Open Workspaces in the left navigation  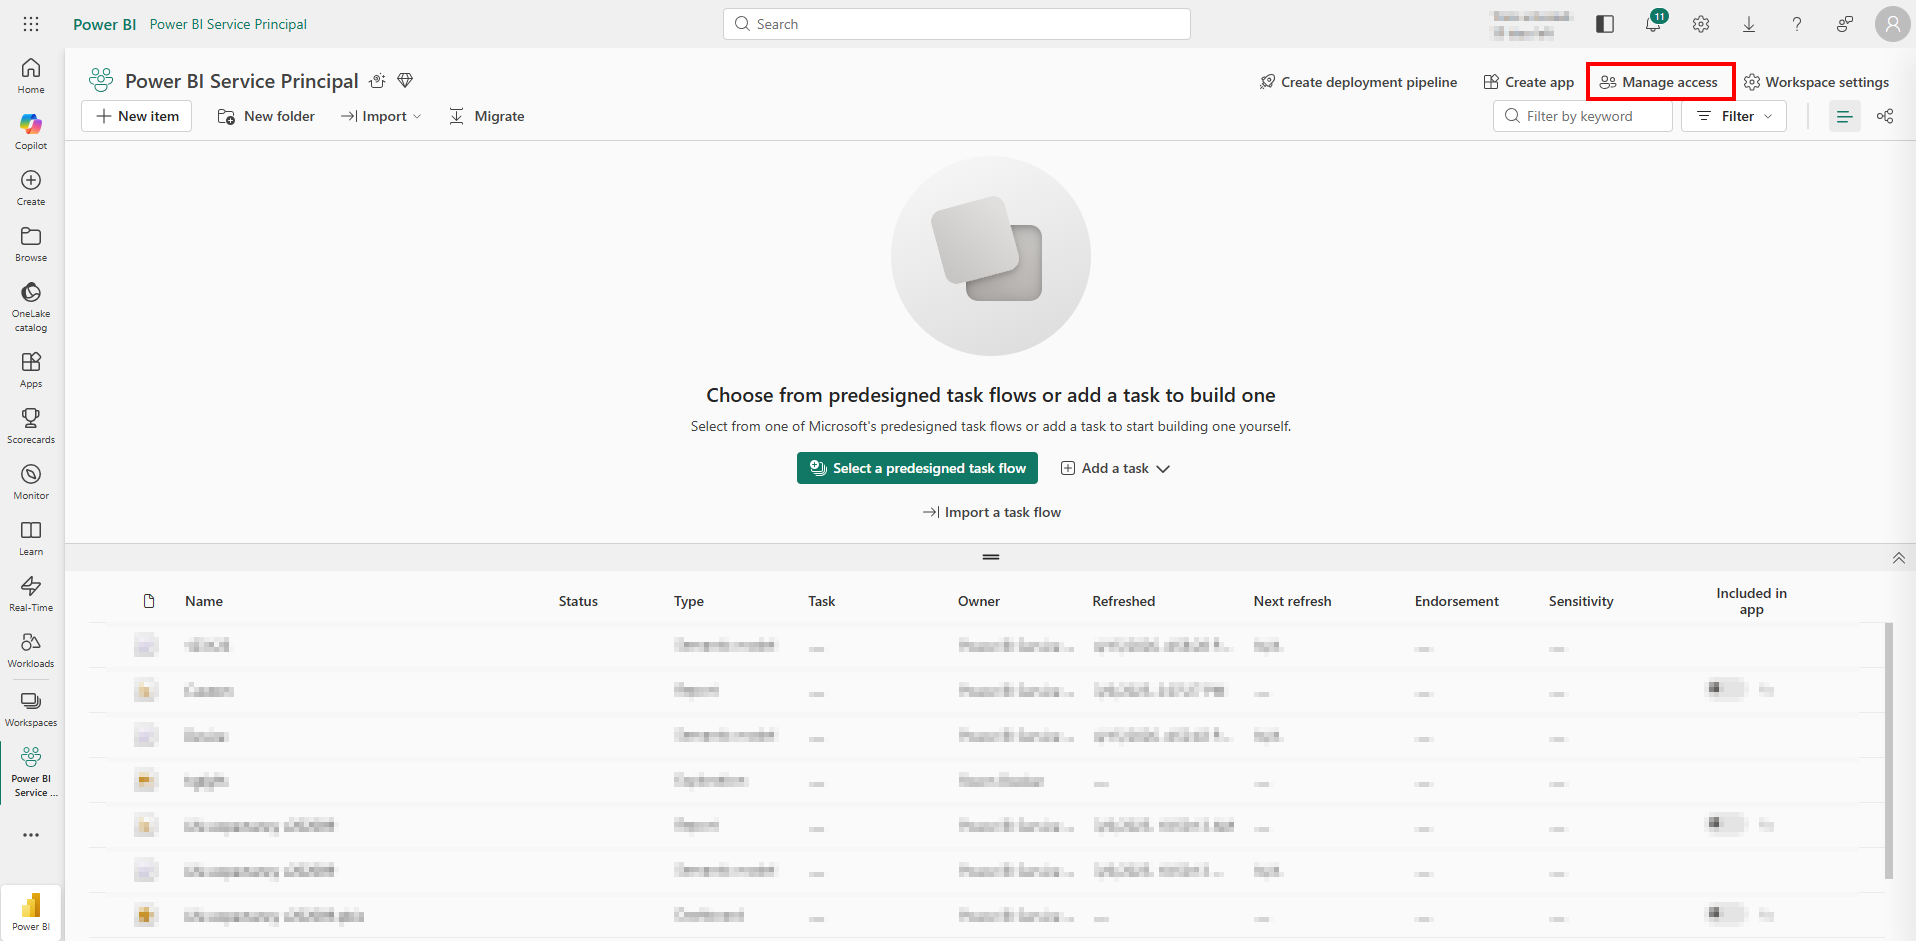tap(31, 708)
